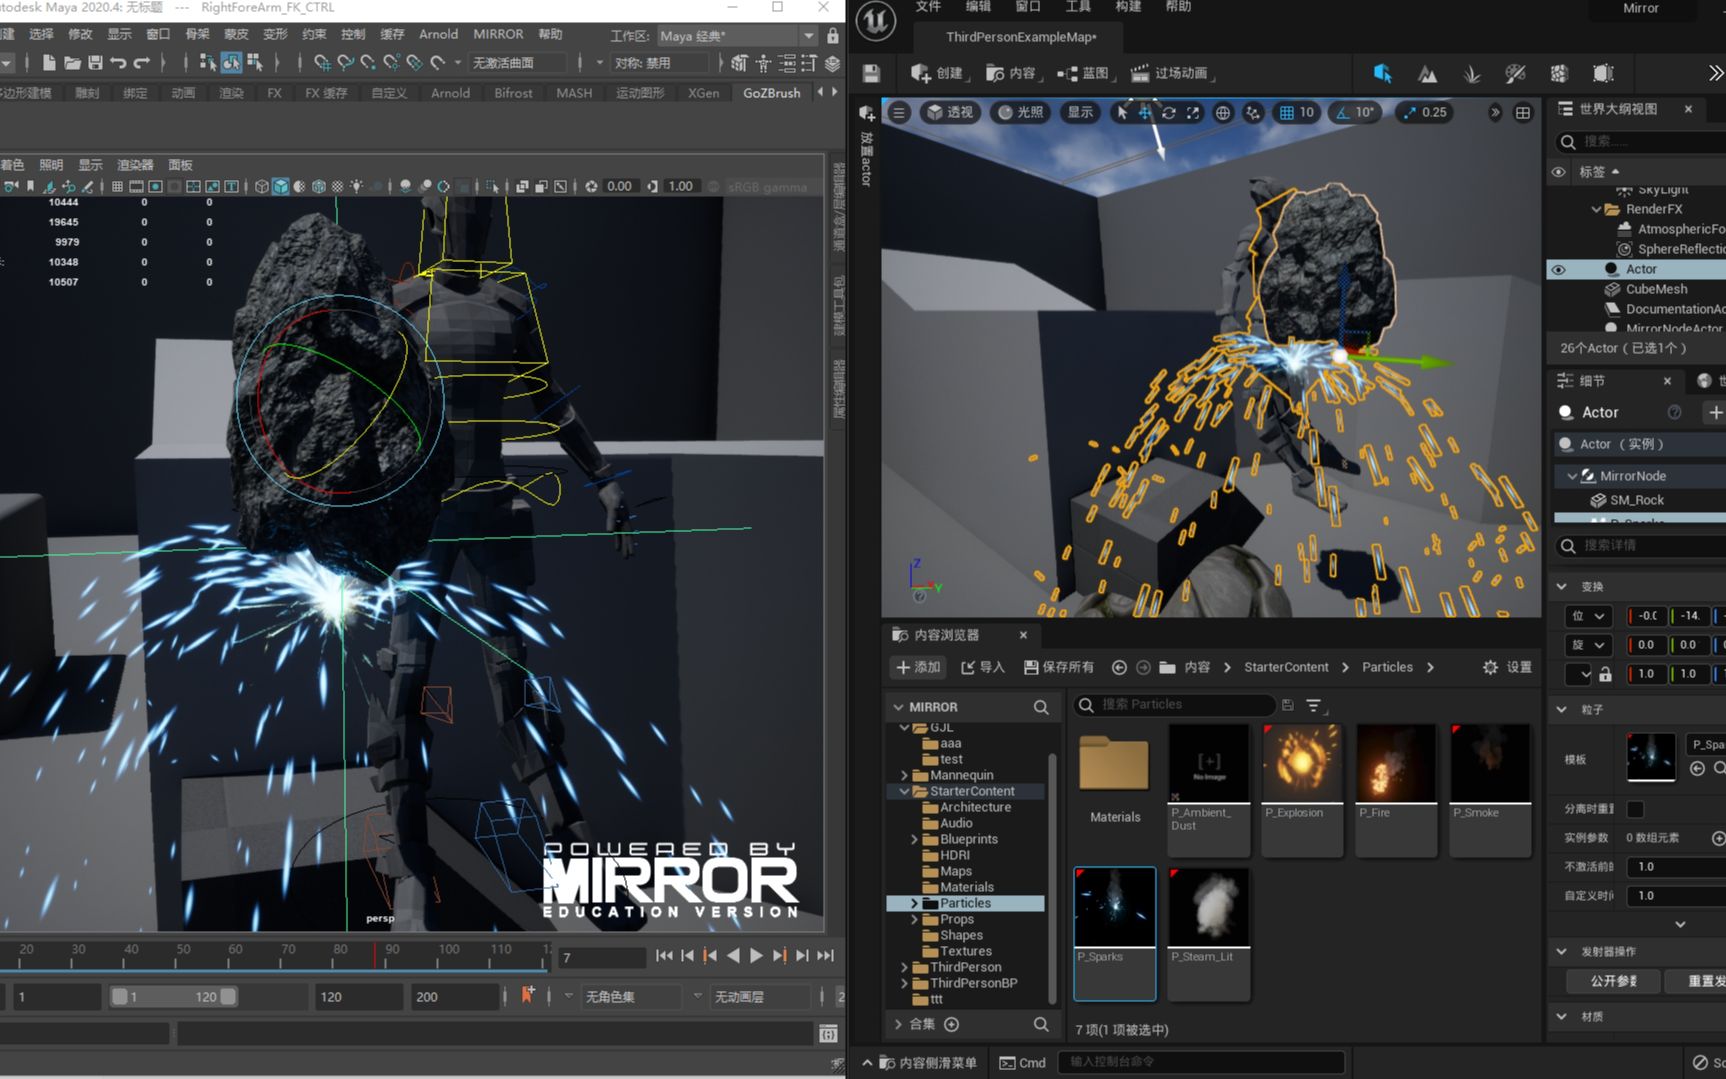Select the Unreal viewport scale tool
This screenshot has width=1726, height=1079.
tap(1193, 112)
